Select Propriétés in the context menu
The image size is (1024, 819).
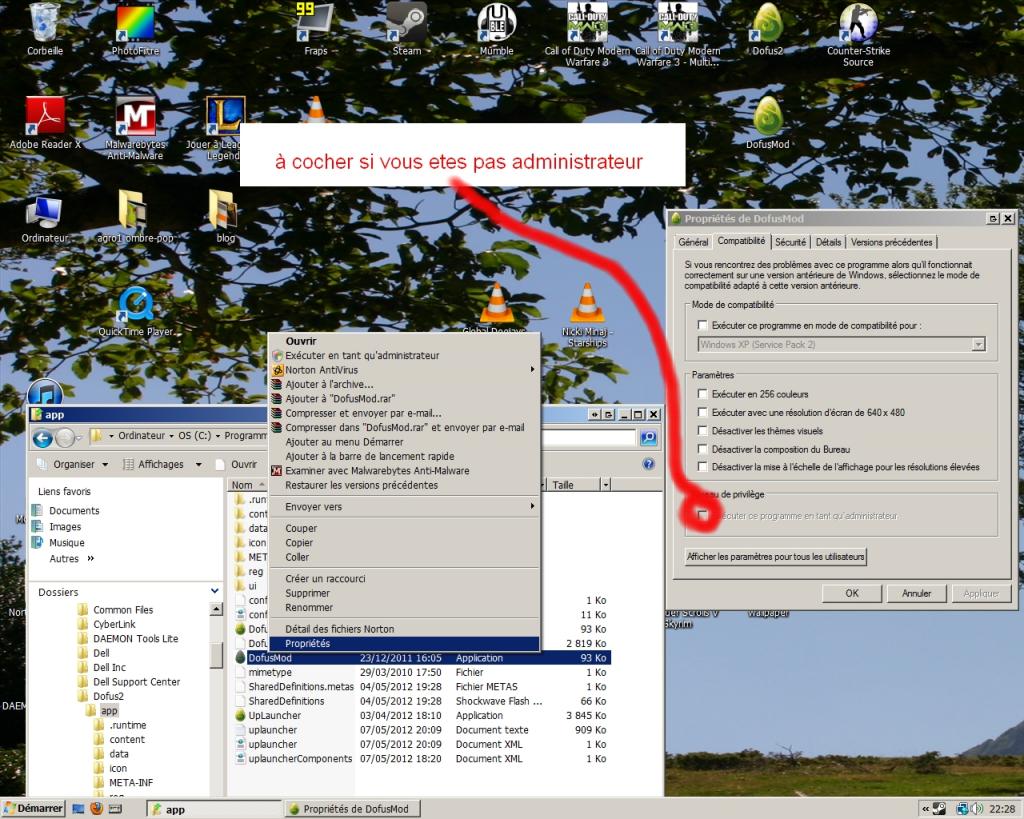[404, 643]
